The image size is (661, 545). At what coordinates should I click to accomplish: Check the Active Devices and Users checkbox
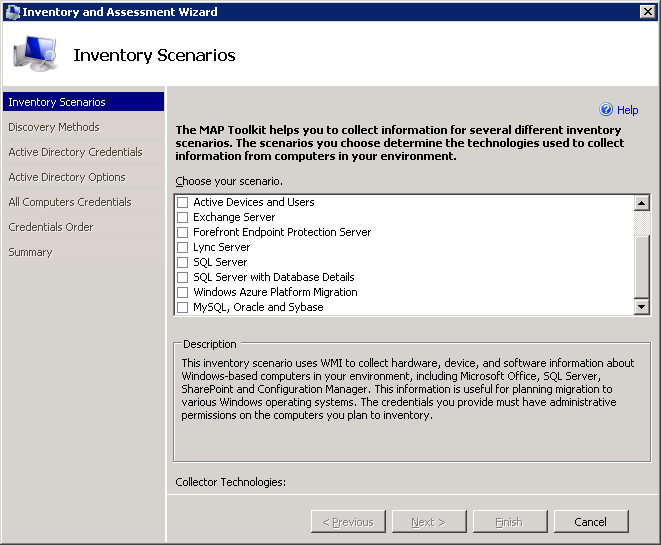tap(182, 202)
